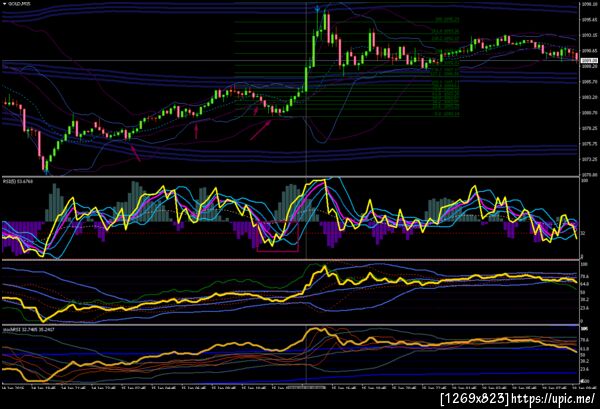Click the 1093.15 price scale label
Screen dimensions: 600x409
[590, 35]
